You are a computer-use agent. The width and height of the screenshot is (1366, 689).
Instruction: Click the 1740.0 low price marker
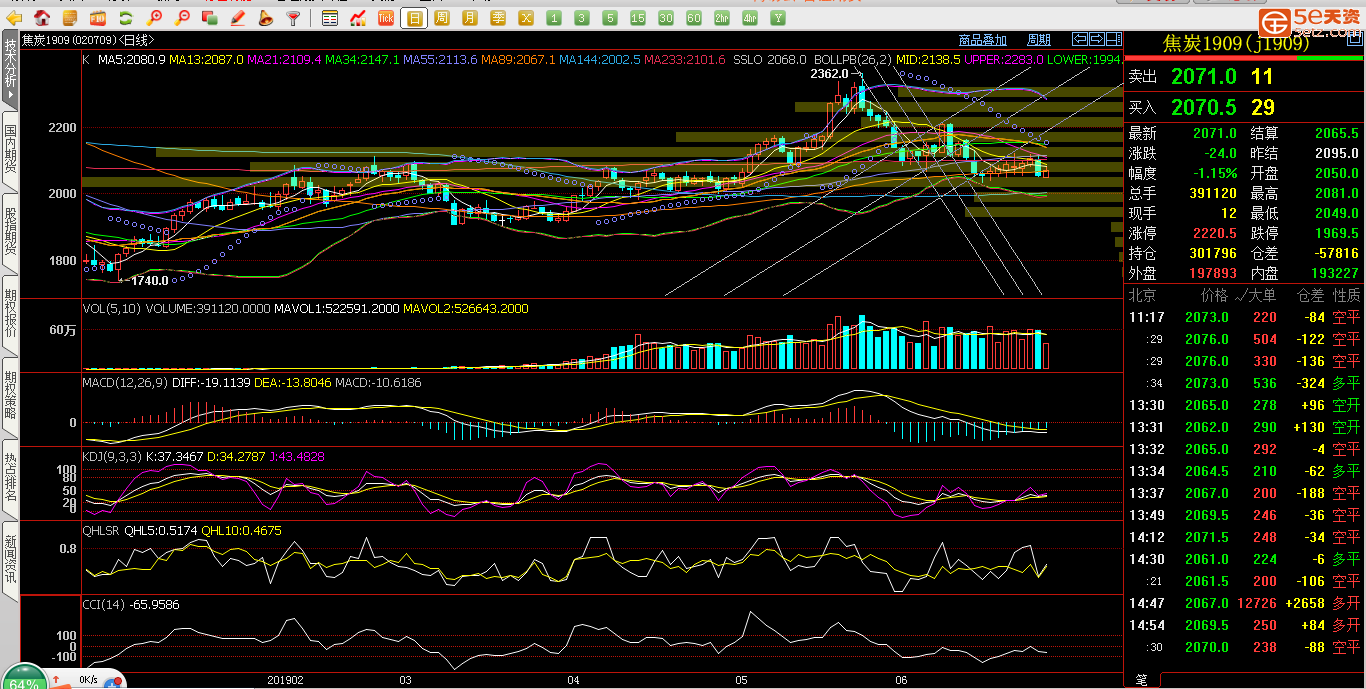coord(149,281)
